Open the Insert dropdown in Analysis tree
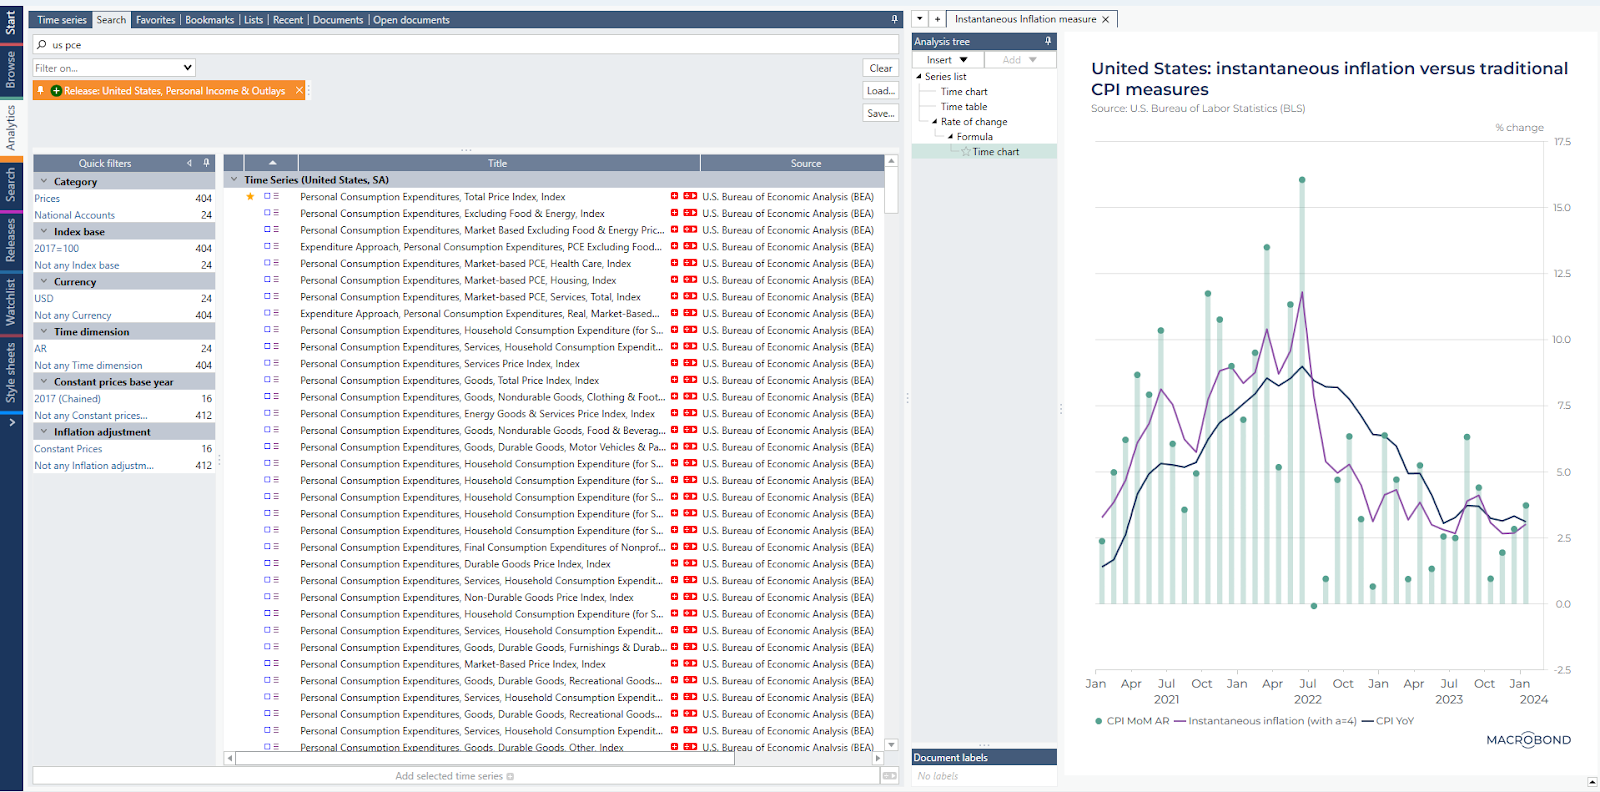The width and height of the screenshot is (1600, 792). click(946, 60)
